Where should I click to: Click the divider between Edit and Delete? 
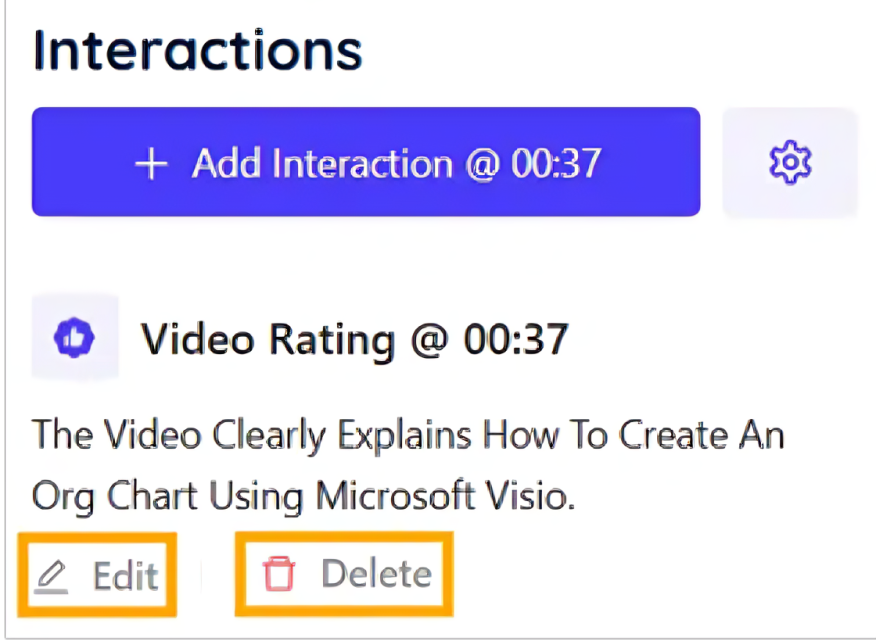click(x=202, y=575)
